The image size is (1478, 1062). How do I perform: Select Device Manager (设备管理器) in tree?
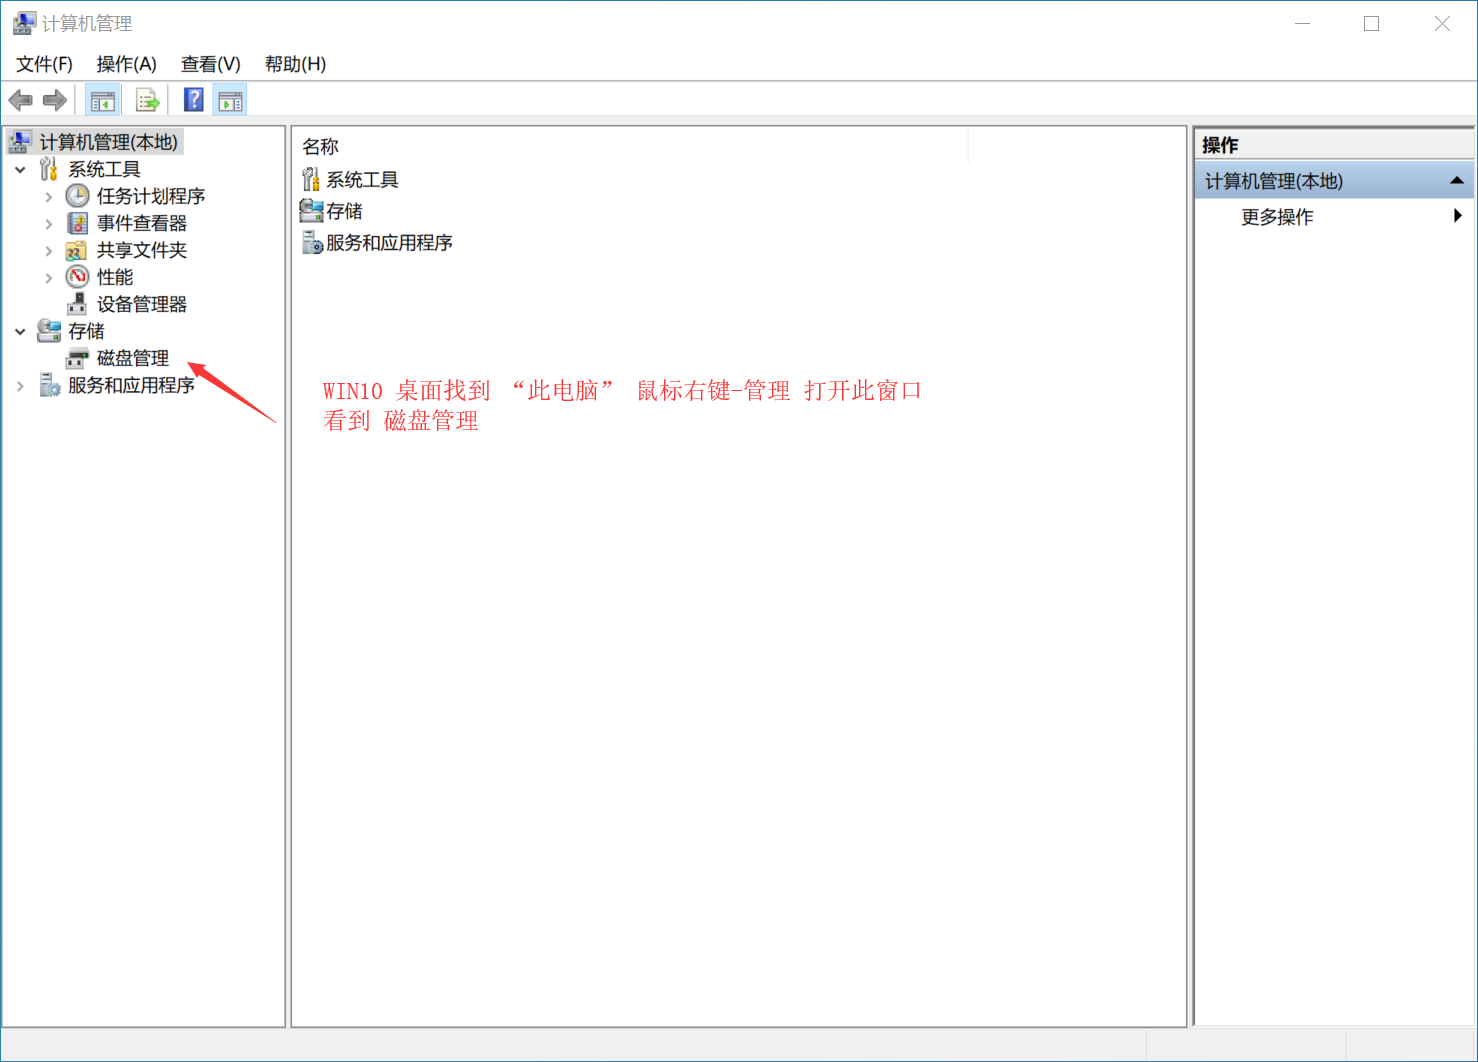[x=141, y=304]
